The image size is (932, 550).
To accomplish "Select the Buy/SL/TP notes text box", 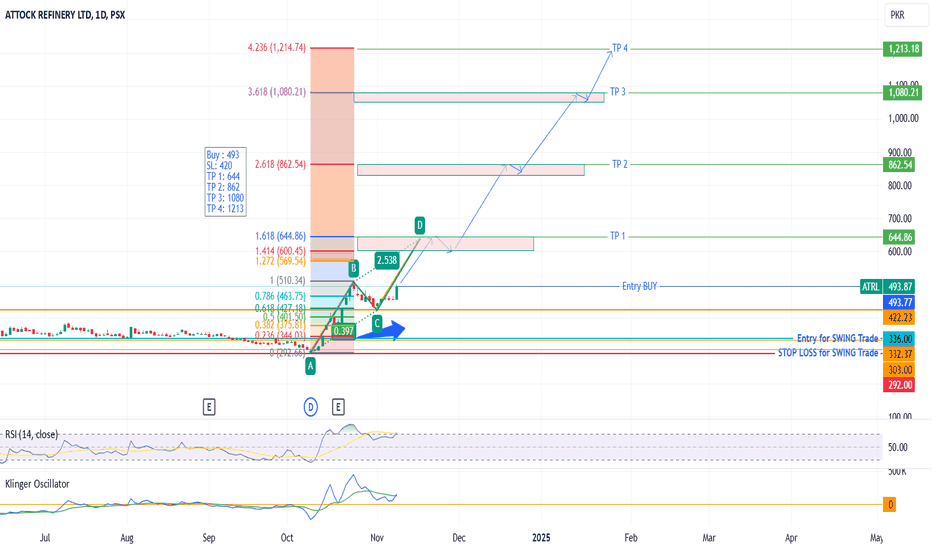I will coord(225,181).
